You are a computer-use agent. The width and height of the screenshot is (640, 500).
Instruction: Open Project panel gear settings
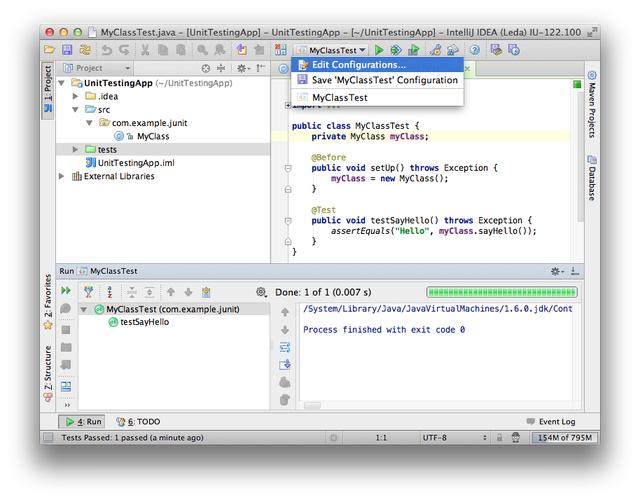pos(242,68)
